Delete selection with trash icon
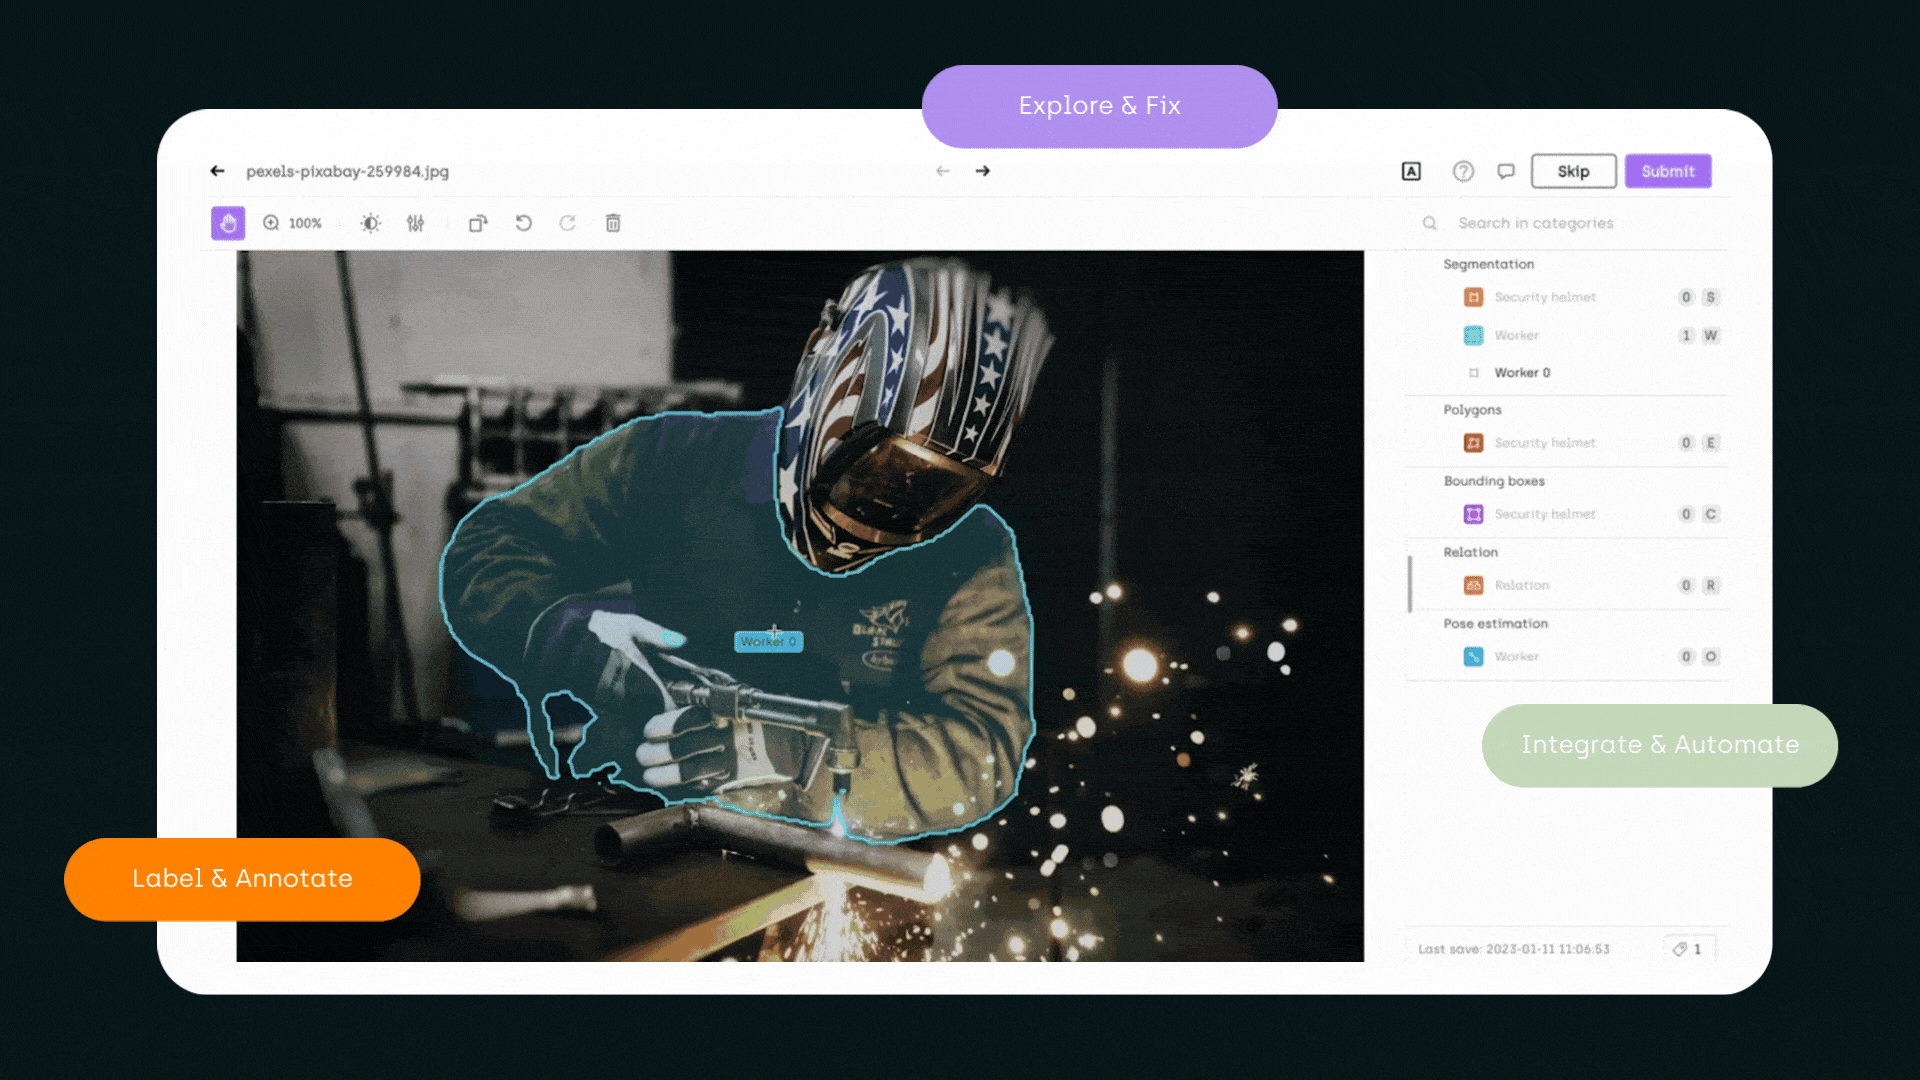 pyautogui.click(x=613, y=223)
